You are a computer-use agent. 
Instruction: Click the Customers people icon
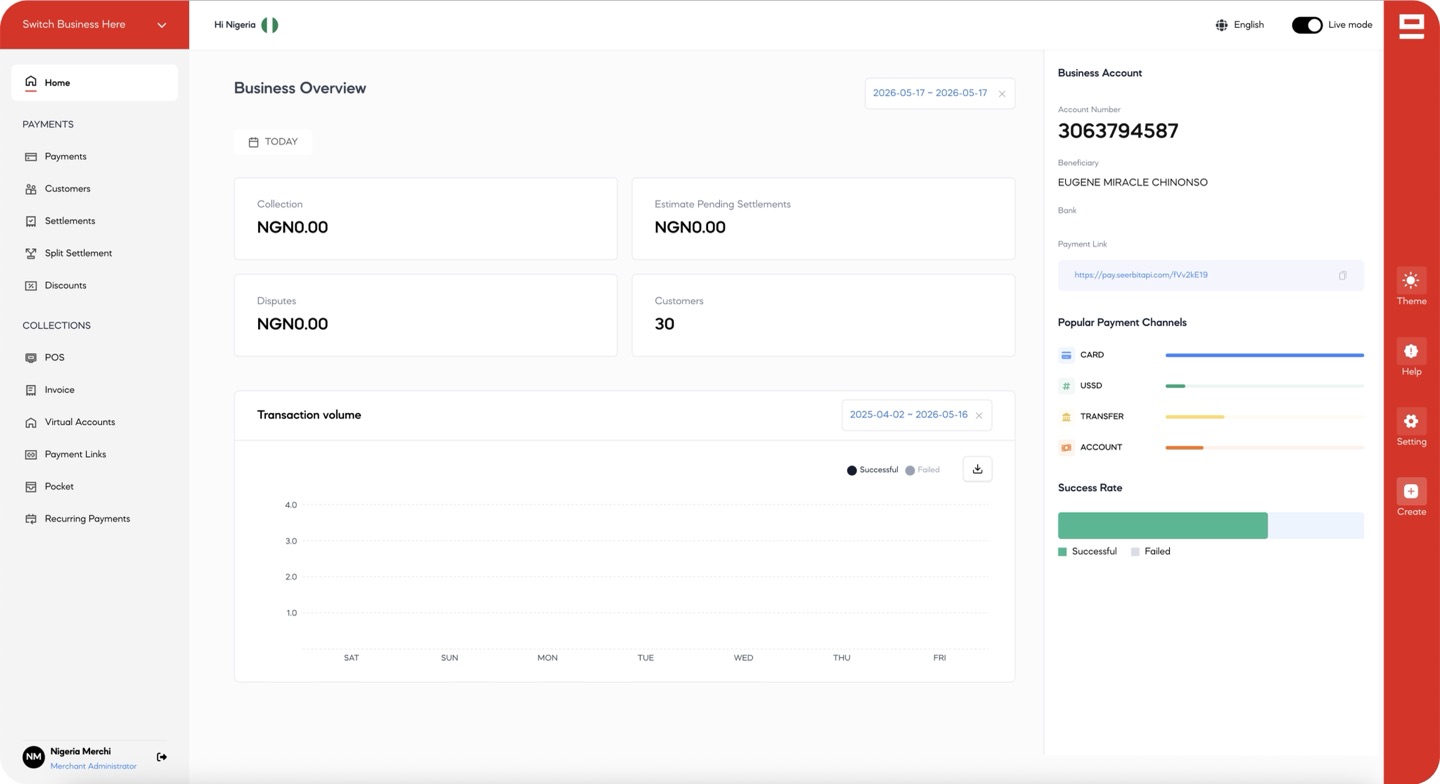click(x=31, y=189)
